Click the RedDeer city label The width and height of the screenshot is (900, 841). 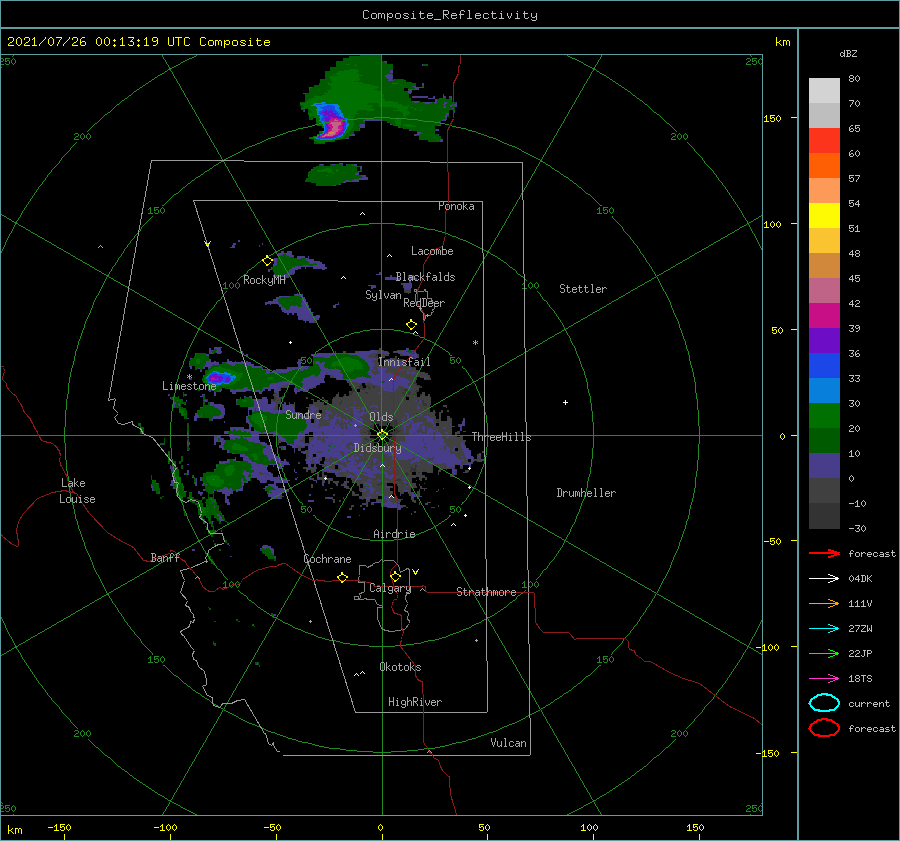[x=424, y=303]
